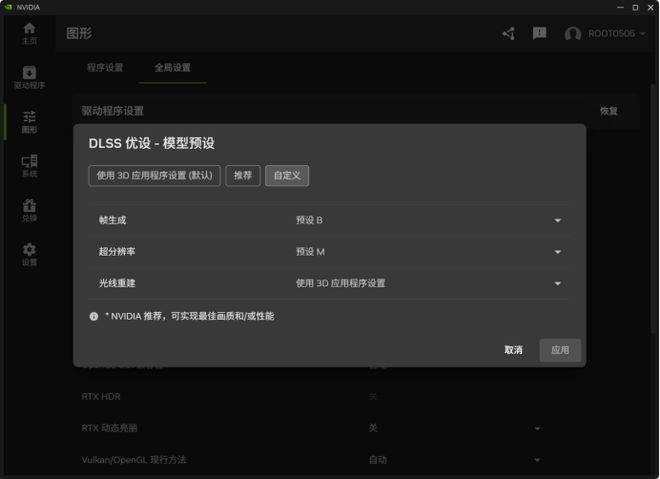Open the 驱动程序 drivers sidebar icon

pyautogui.click(x=29, y=77)
